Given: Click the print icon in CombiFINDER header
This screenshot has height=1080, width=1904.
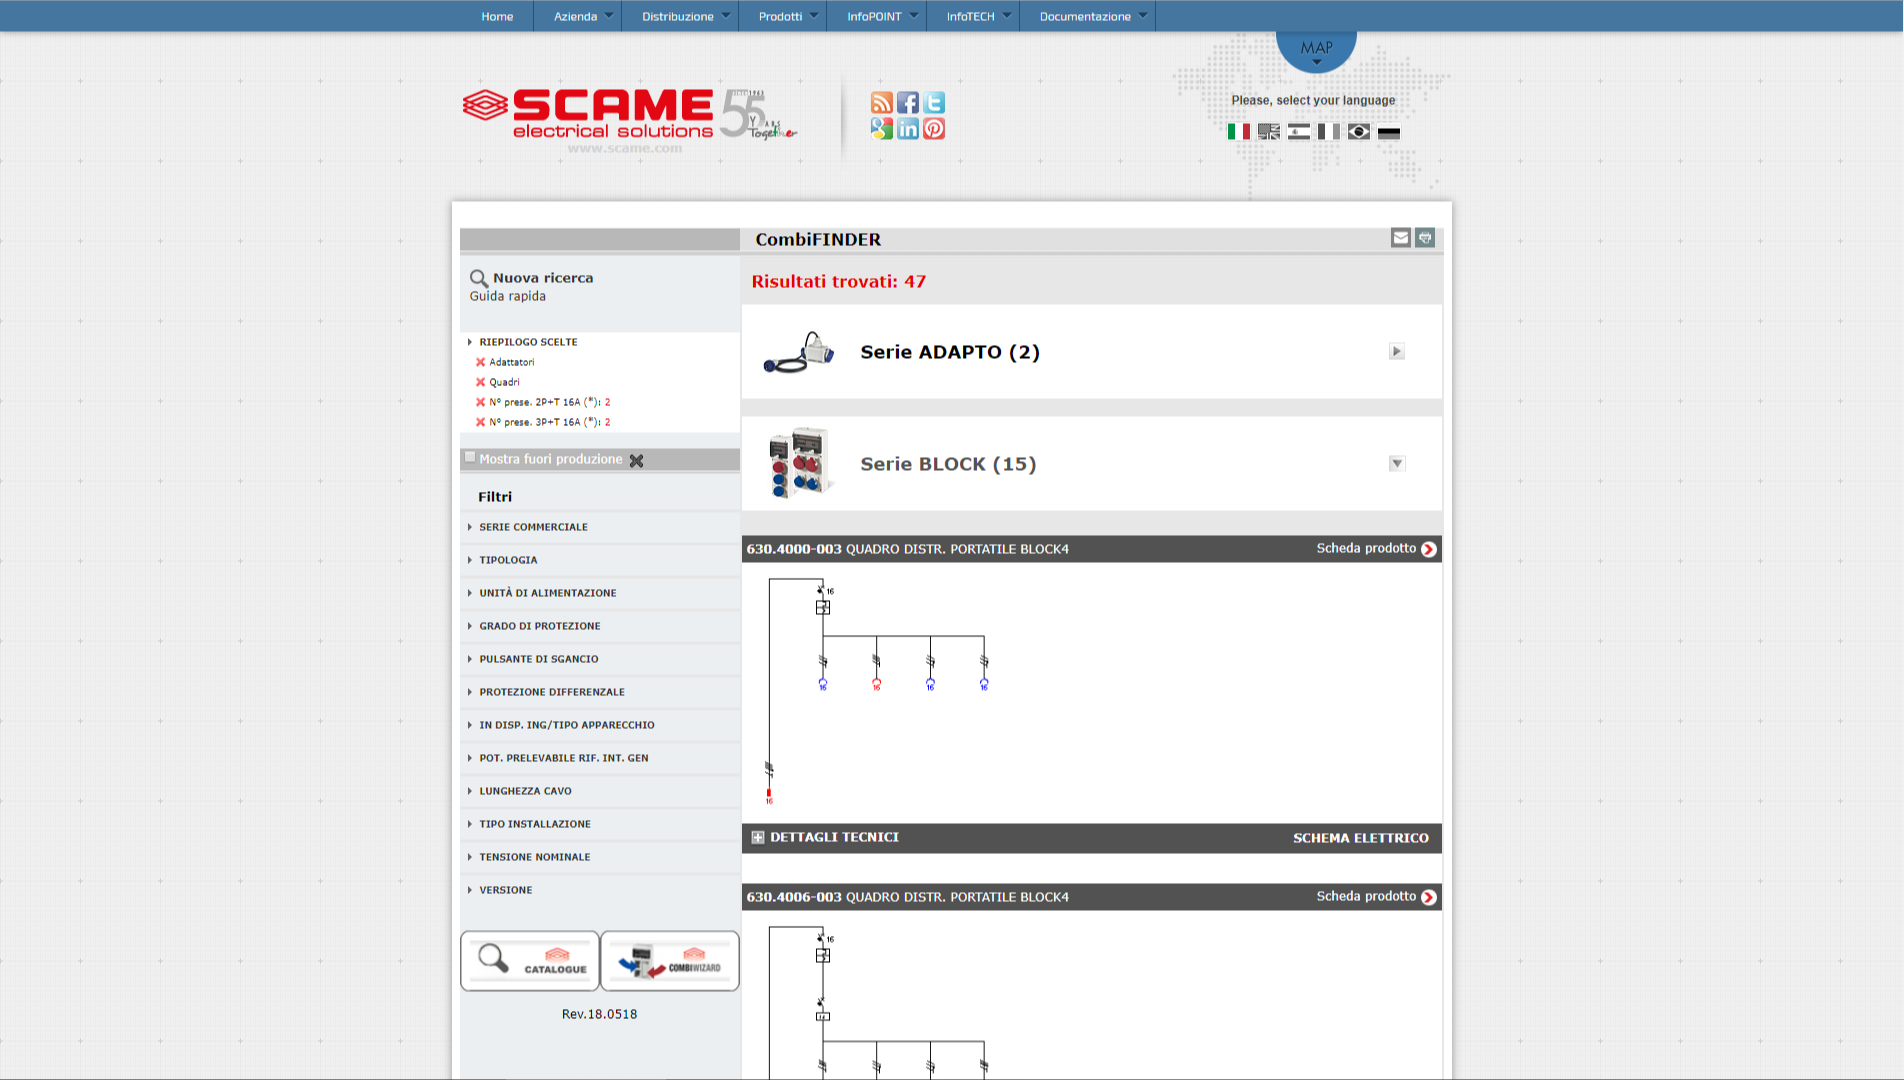Looking at the screenshot, I should pos(1425,238).
